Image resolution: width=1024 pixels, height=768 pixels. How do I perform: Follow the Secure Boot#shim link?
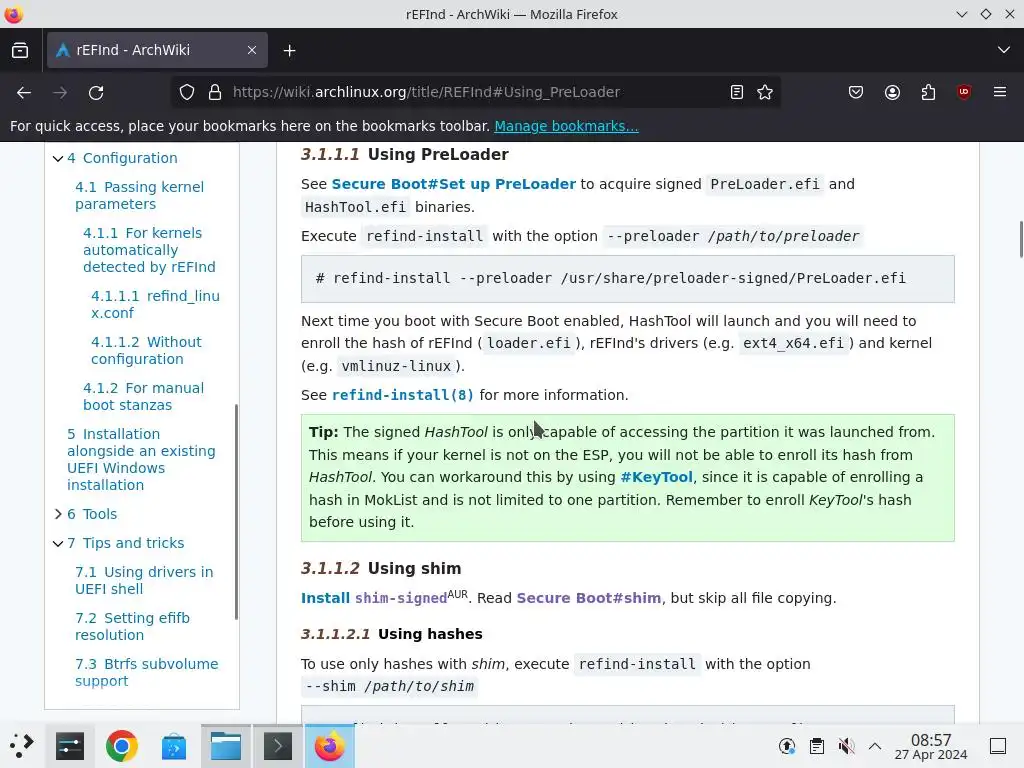pyautogui.click(x=588, y=598)
